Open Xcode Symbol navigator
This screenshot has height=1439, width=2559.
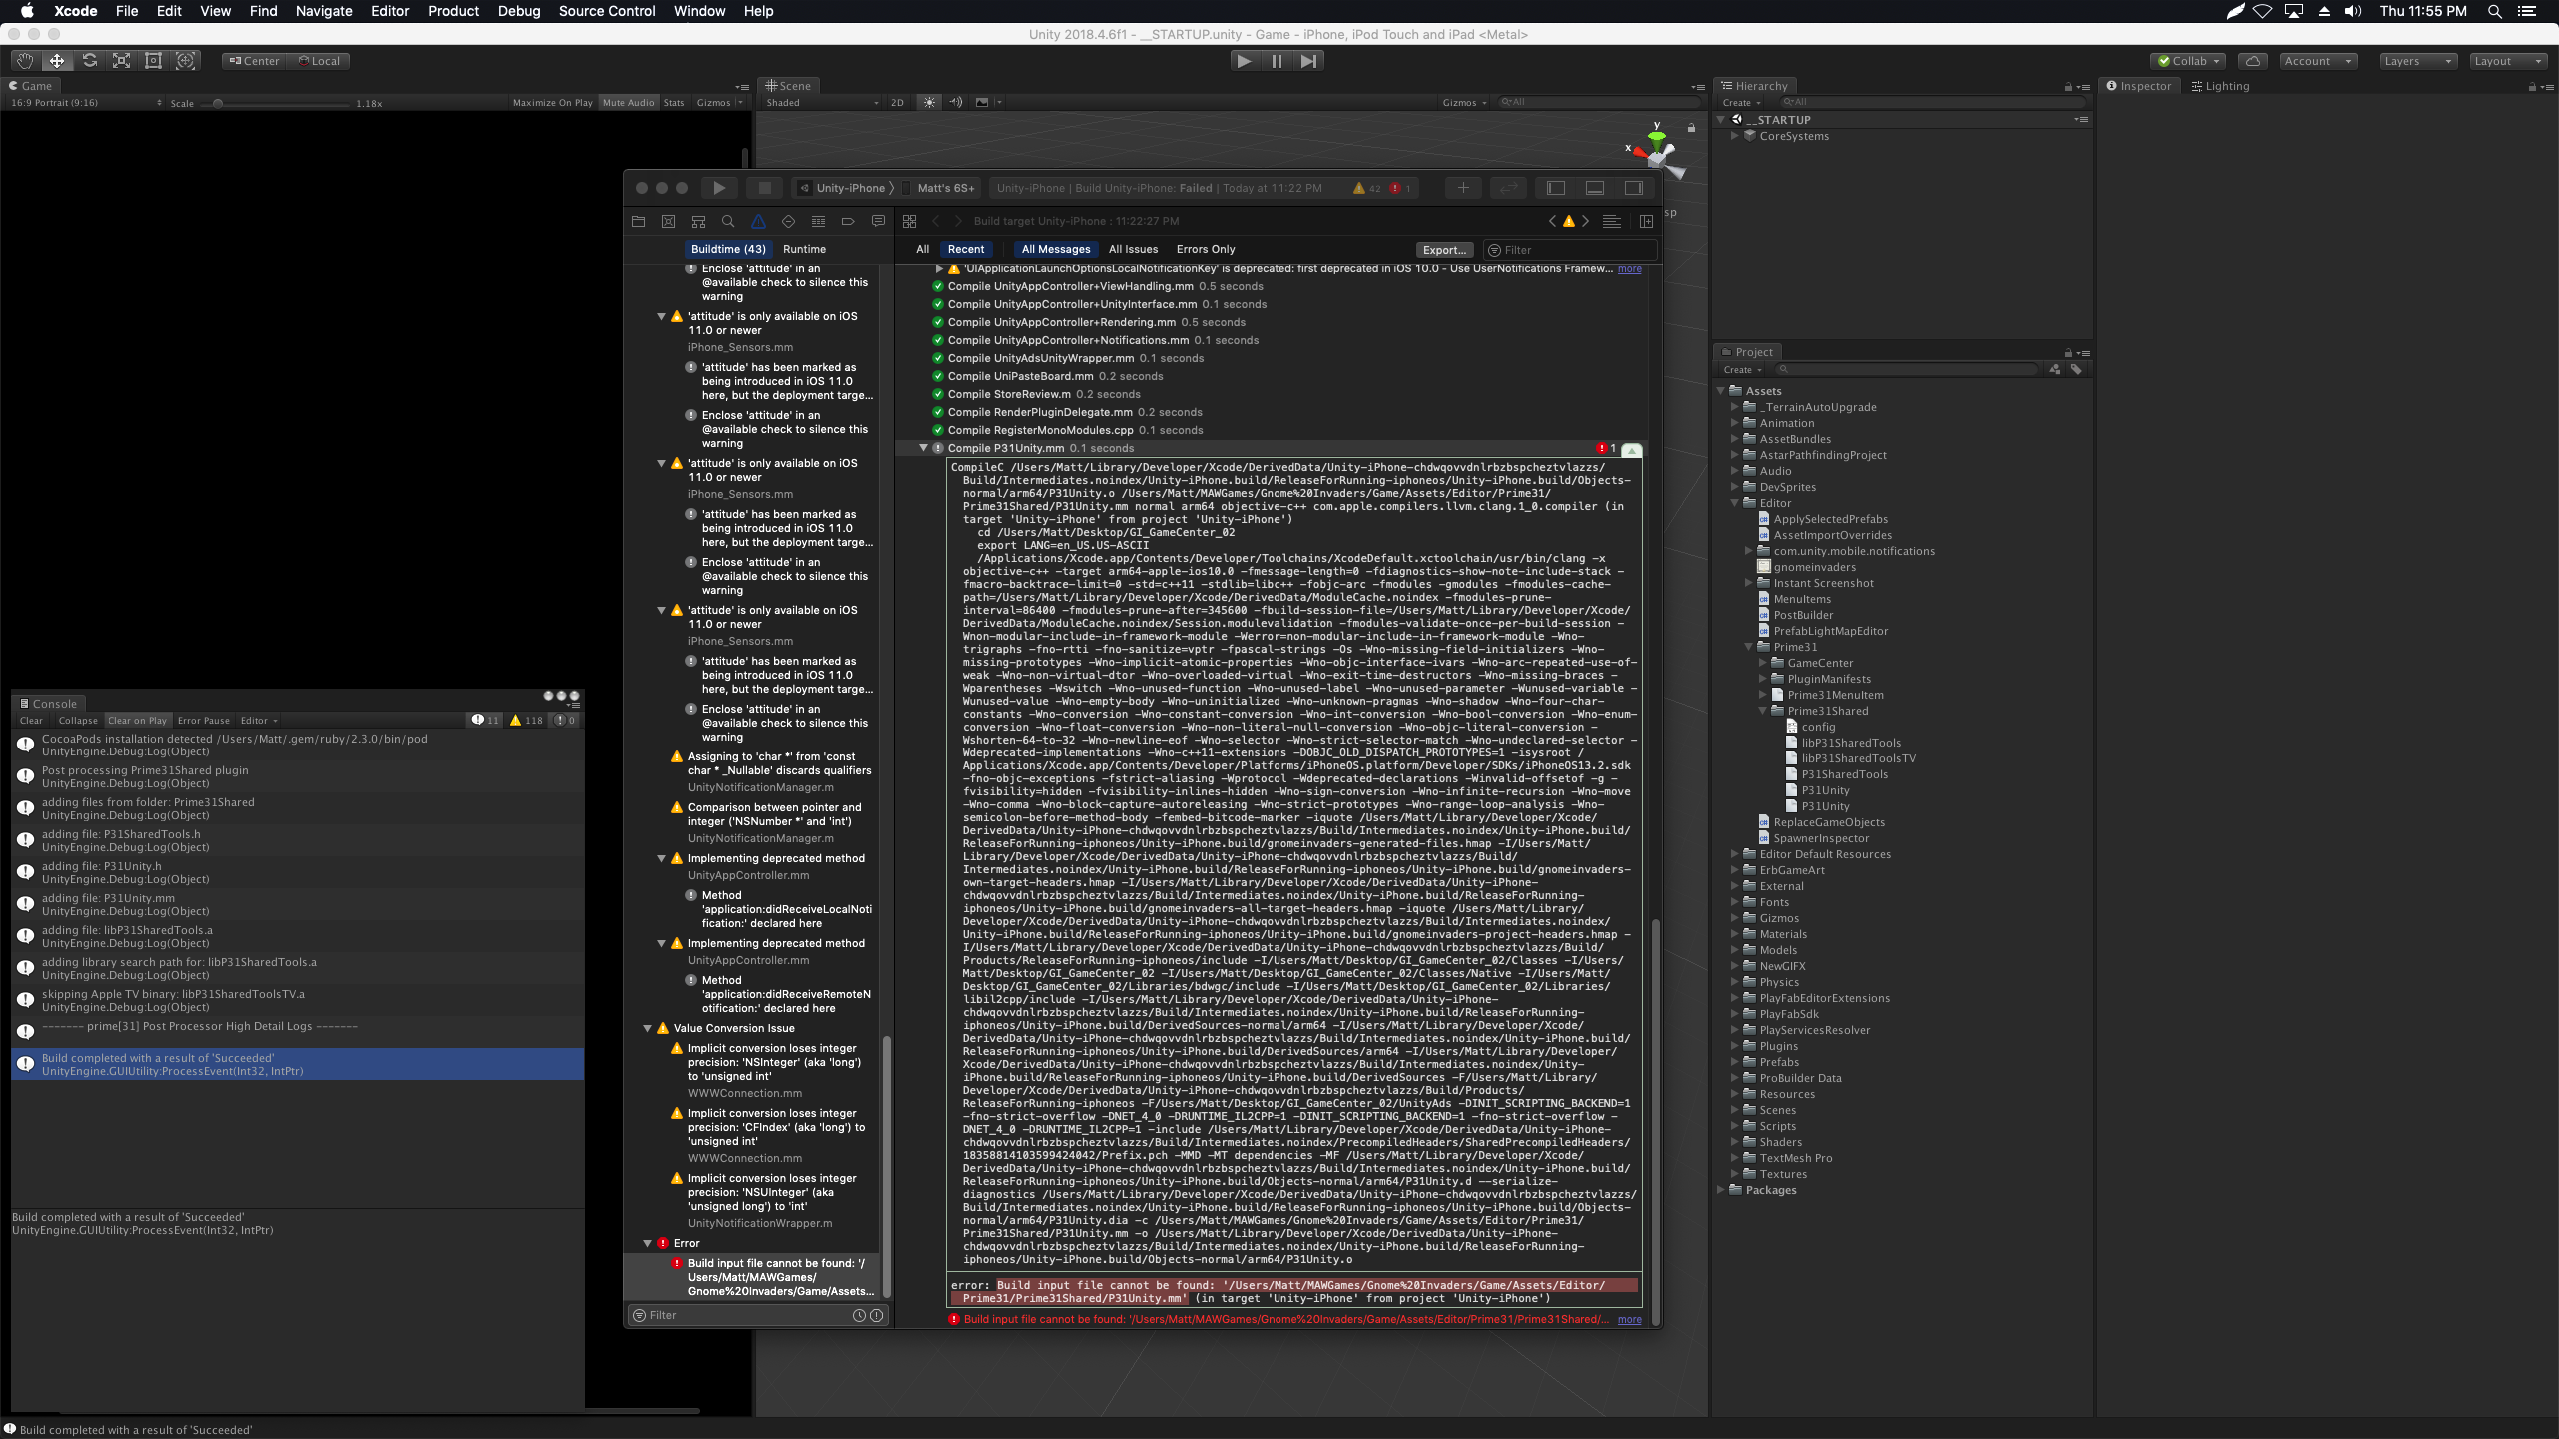tap(698, 221)
